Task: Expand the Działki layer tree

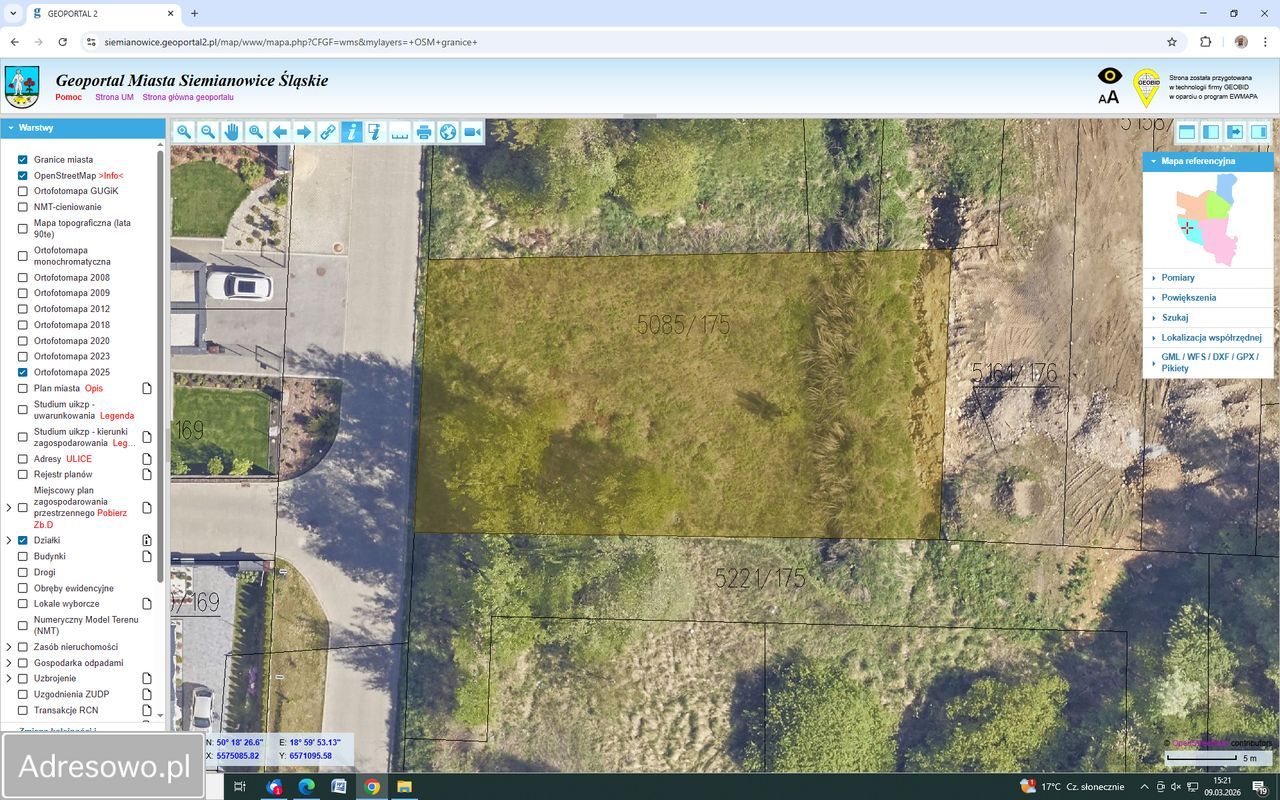Action: (x=9, y=541)
